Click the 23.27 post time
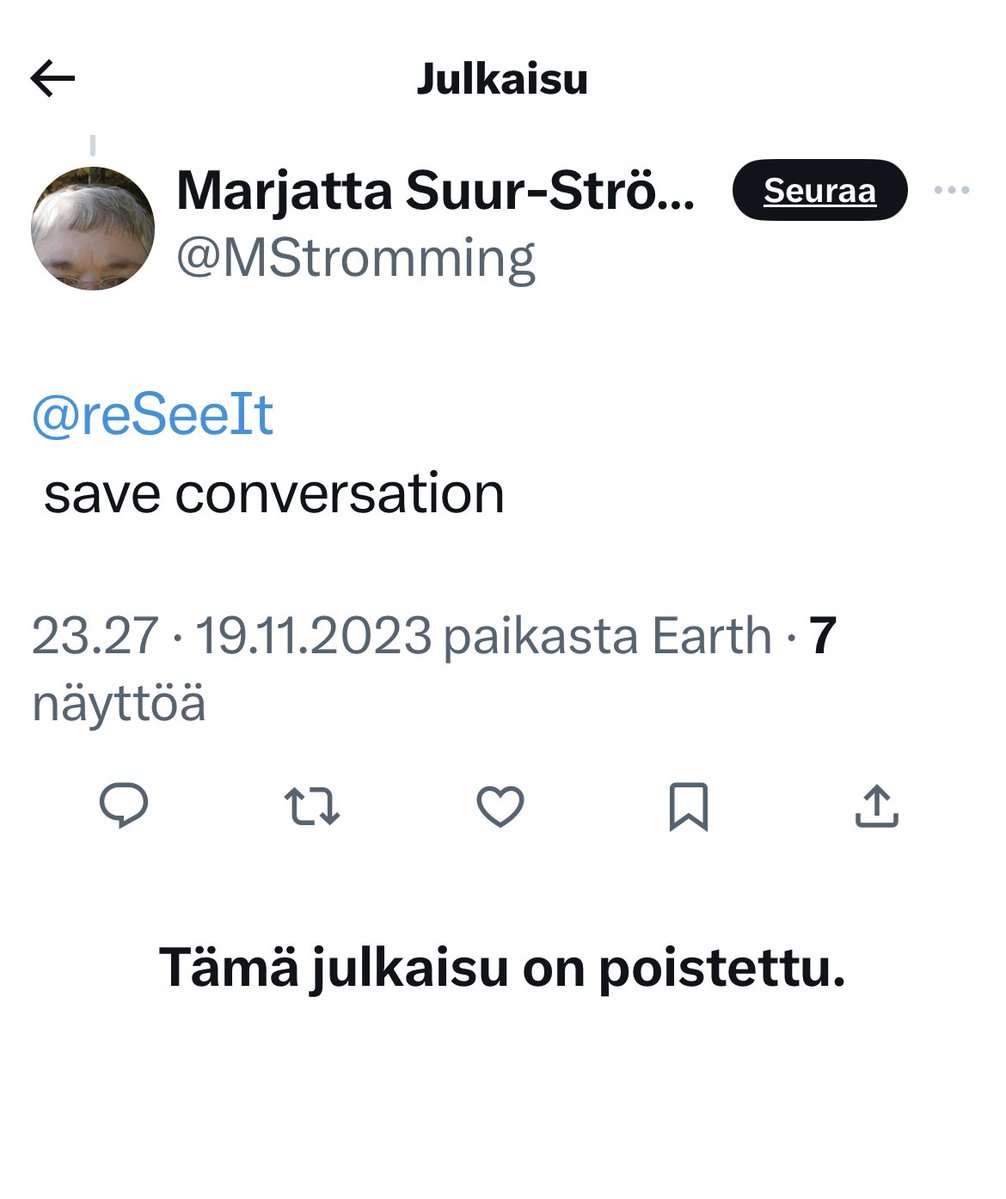Viewport: 1006px width, 1199px height. [96, 636]
